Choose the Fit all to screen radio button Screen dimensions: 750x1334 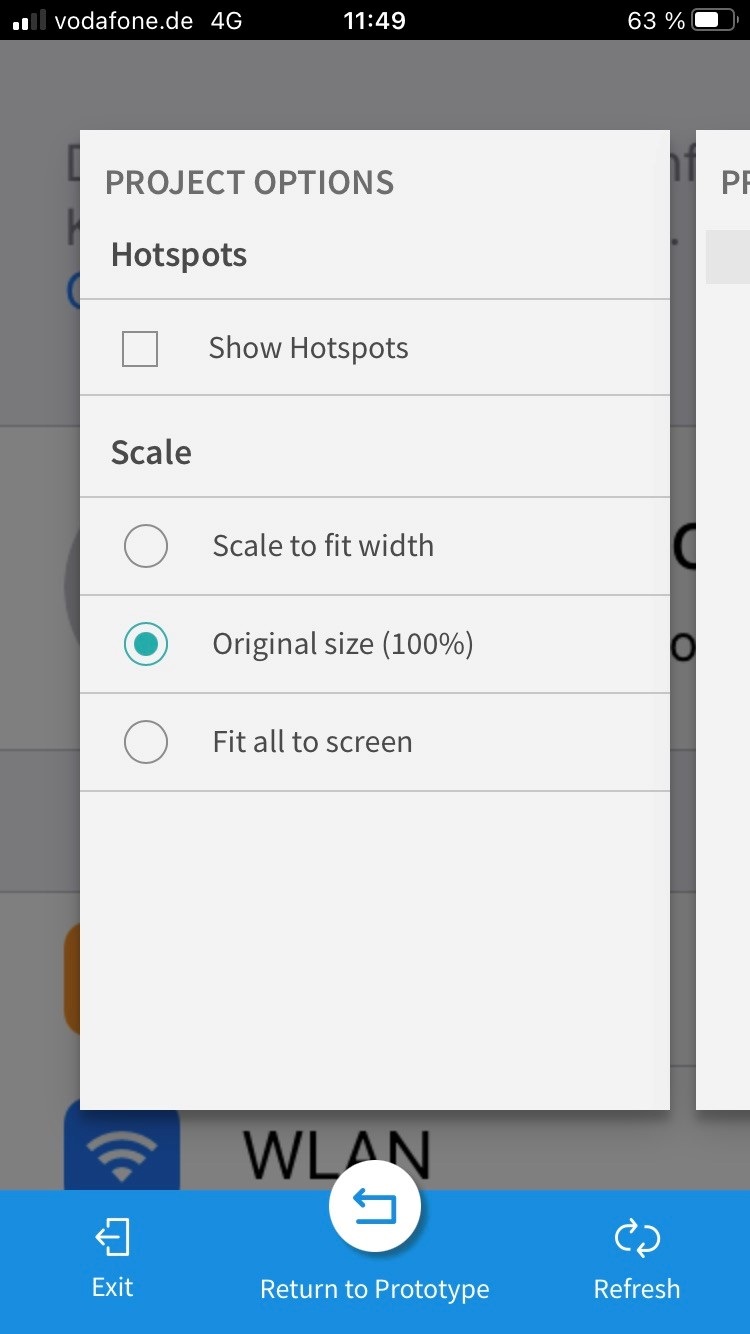click(146, 742)
